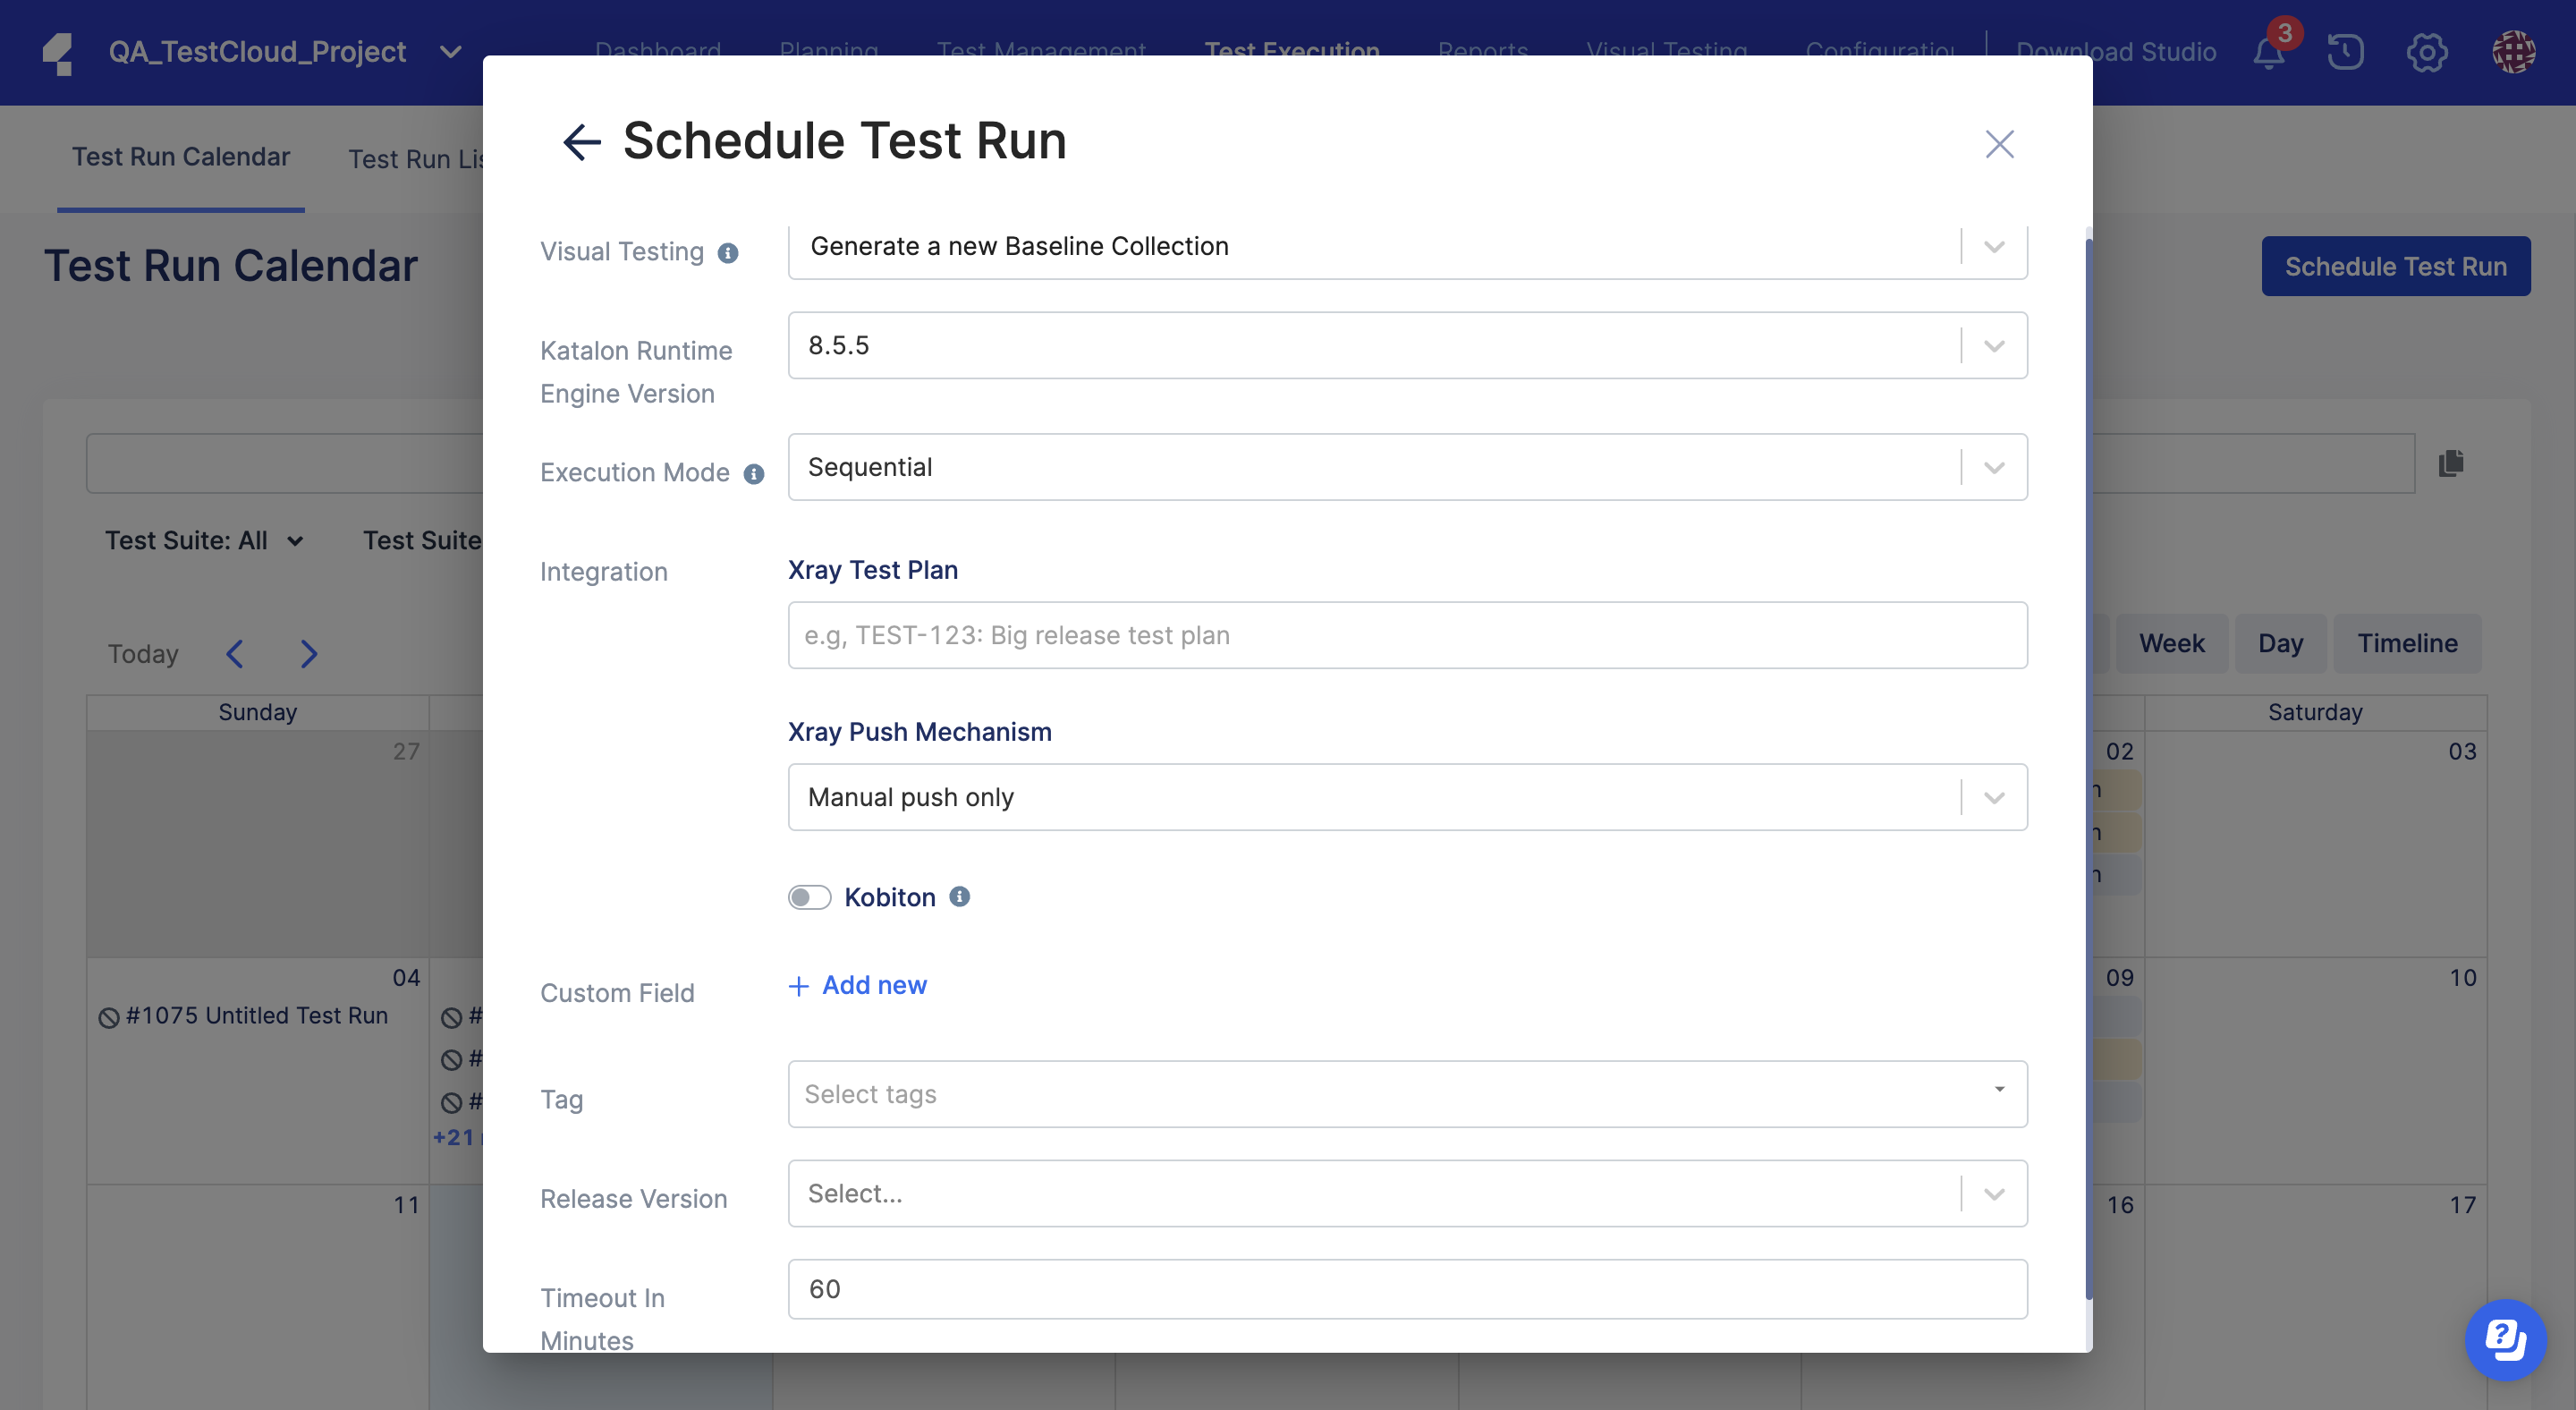2576x1410 pixels.
Task: Click the back arrow beside Schedule Test Run
Action: 581,142
